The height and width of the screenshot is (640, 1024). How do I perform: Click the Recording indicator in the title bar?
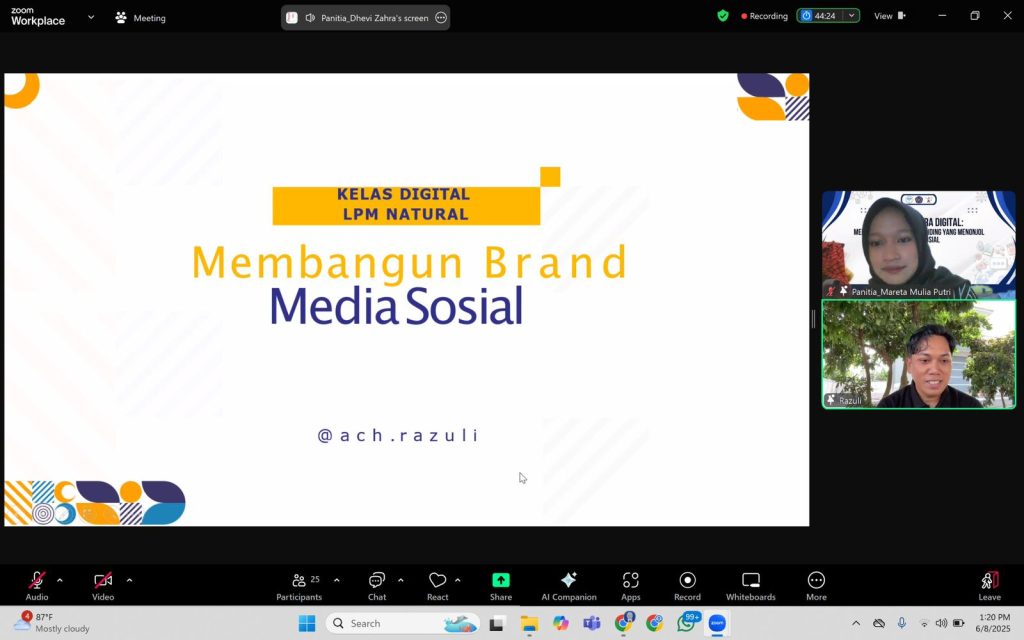pos(764,16)
